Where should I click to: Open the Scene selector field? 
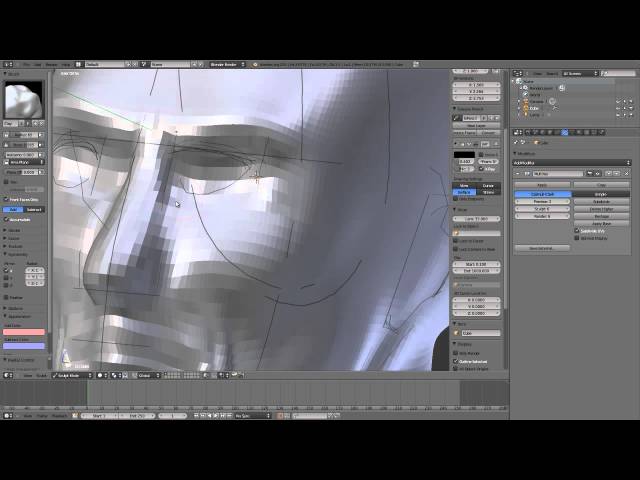tap(171, 64)
